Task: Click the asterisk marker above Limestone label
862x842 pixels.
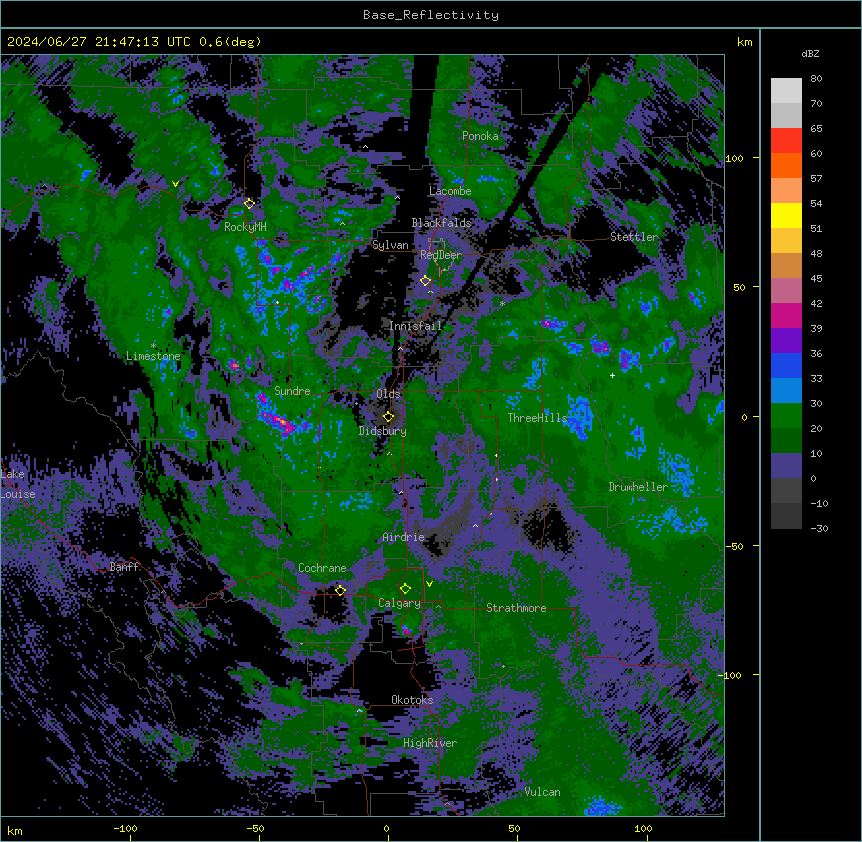Action: 153,346
